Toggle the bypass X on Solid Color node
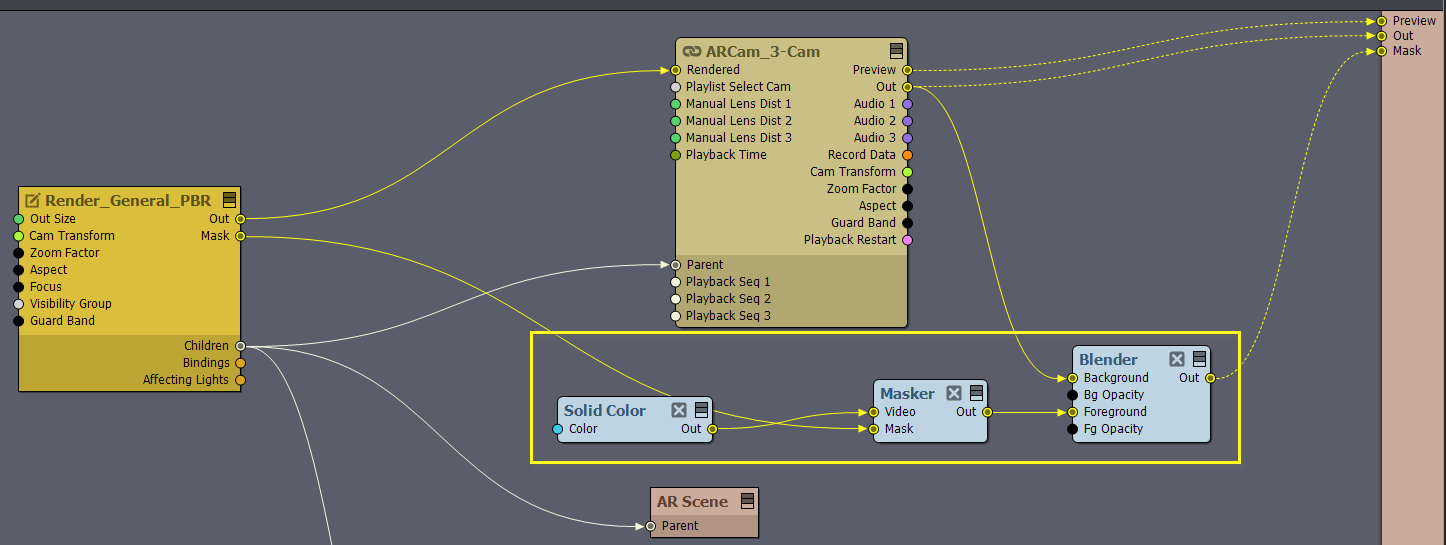Image resolution: width=1446 pixels, height=545 pixels. [x=679, y=410]
